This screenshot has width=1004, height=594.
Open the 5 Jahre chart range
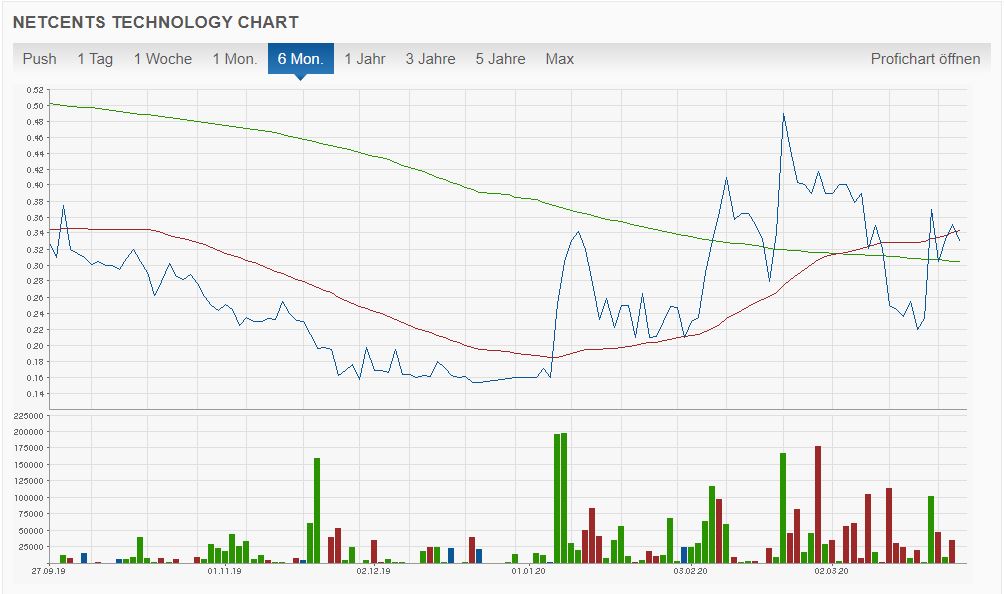point(500,59)
